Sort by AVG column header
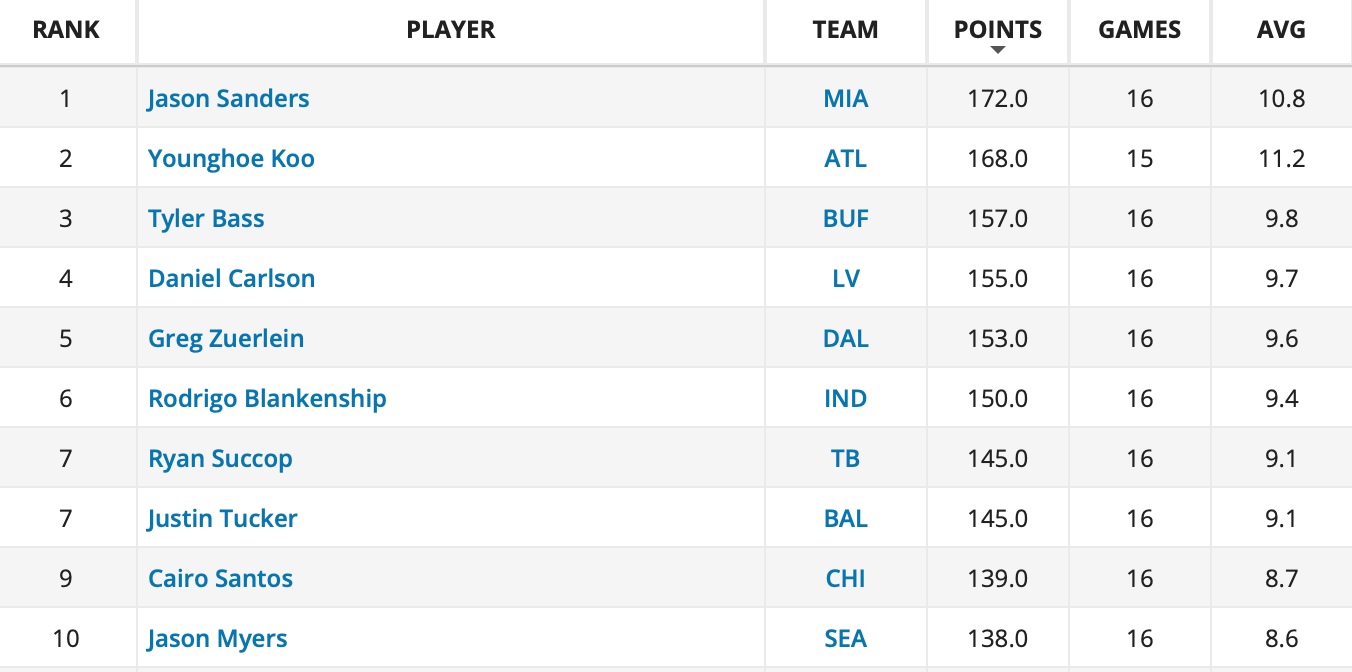Viewport: 1352px width, 672px height. point(1281,30)
